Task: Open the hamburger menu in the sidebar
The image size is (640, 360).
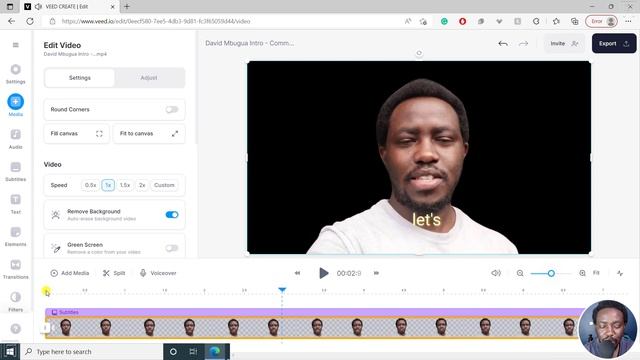Action: pyautogui.click(x=16, y=45)
